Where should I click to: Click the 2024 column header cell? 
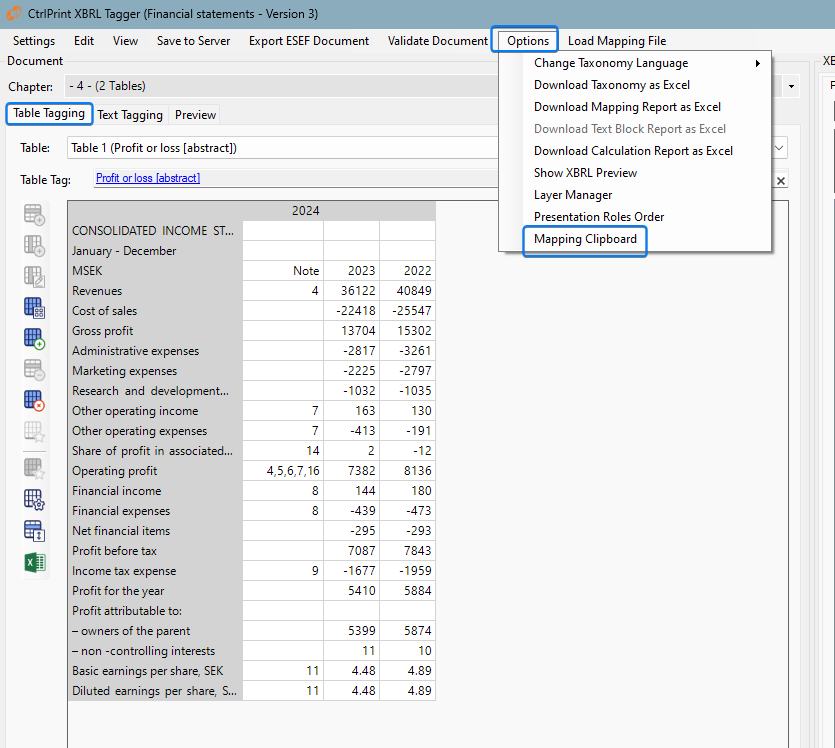pyautogui.click(x=305, y=211)
